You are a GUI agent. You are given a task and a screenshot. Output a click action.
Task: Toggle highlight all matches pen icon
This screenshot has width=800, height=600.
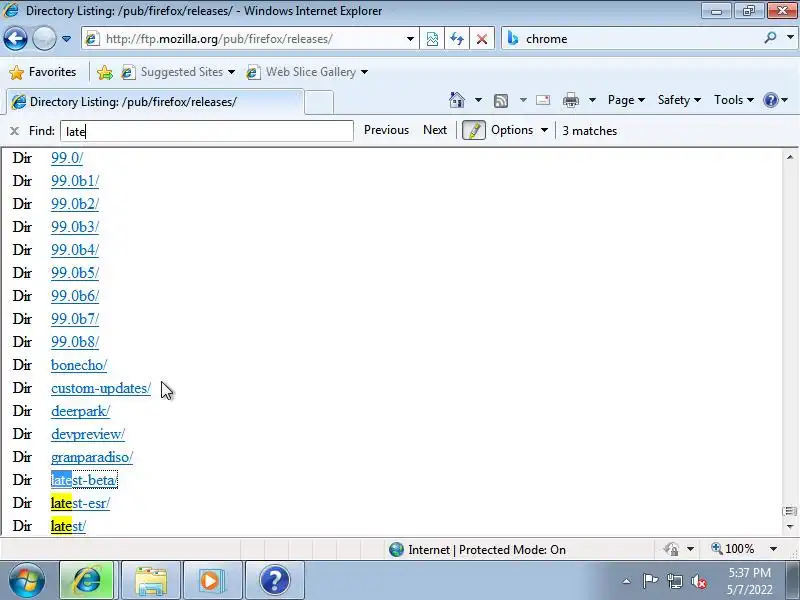click(473, 131)
